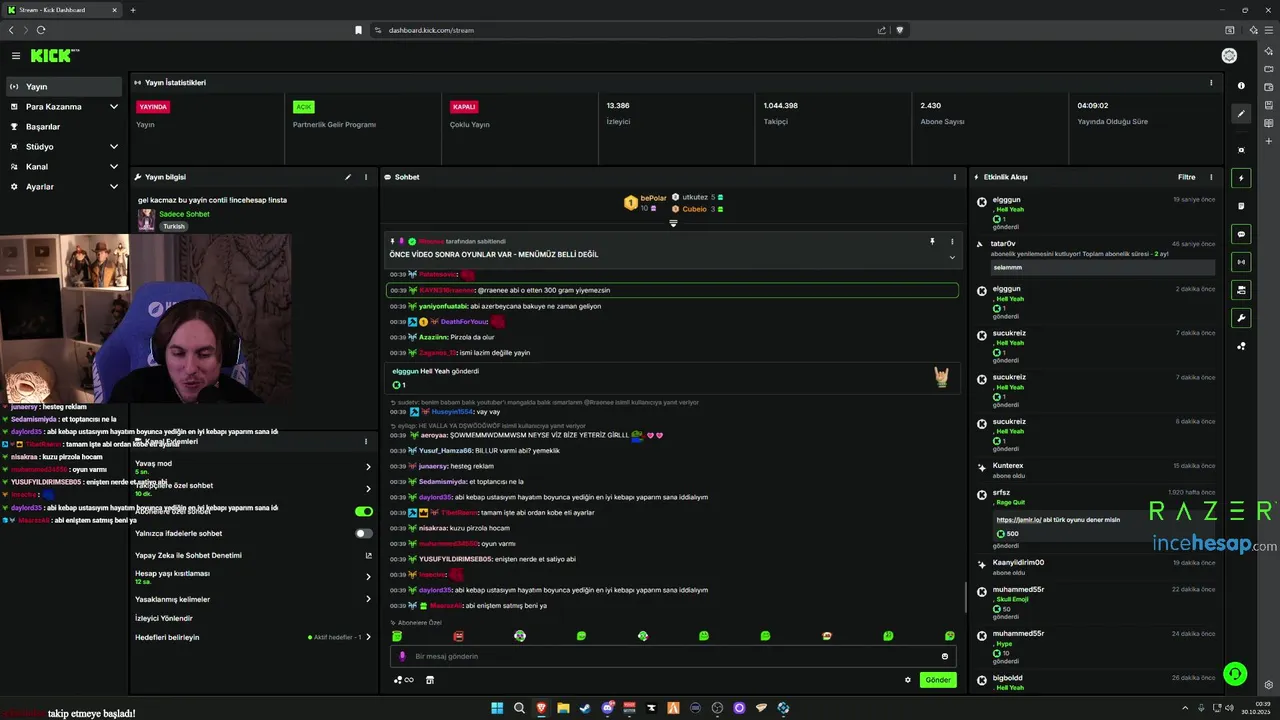Click the KICK logo

tap(52, 56)
